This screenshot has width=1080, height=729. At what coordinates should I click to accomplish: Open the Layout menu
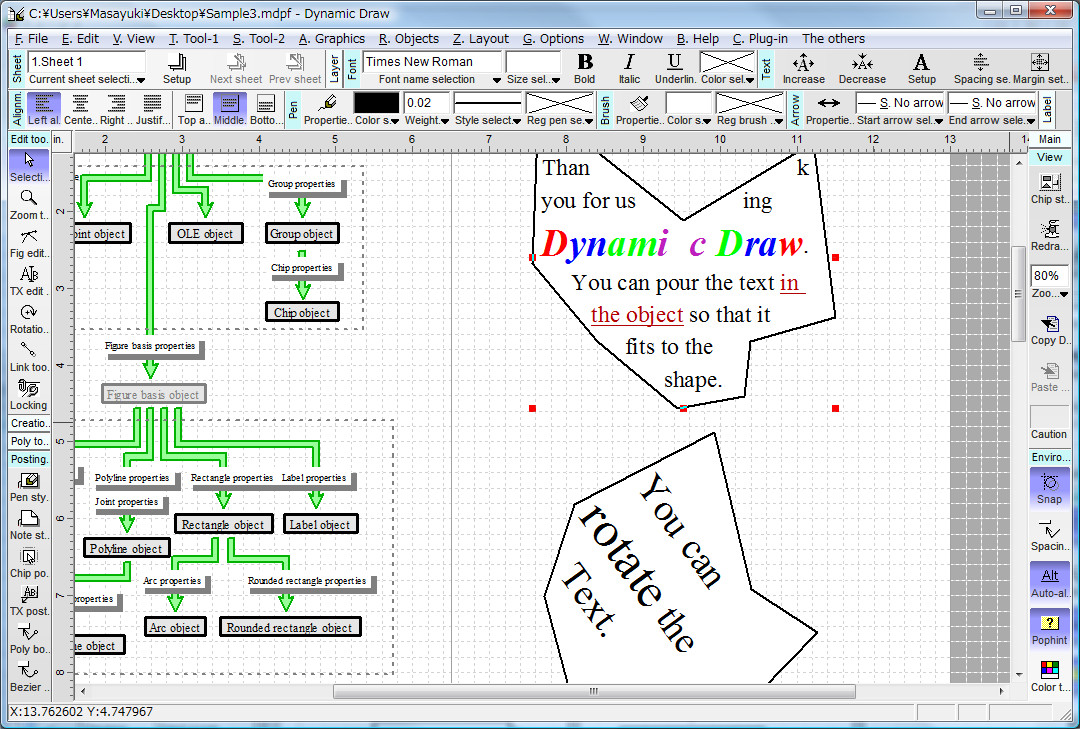(x=481, y=39)
